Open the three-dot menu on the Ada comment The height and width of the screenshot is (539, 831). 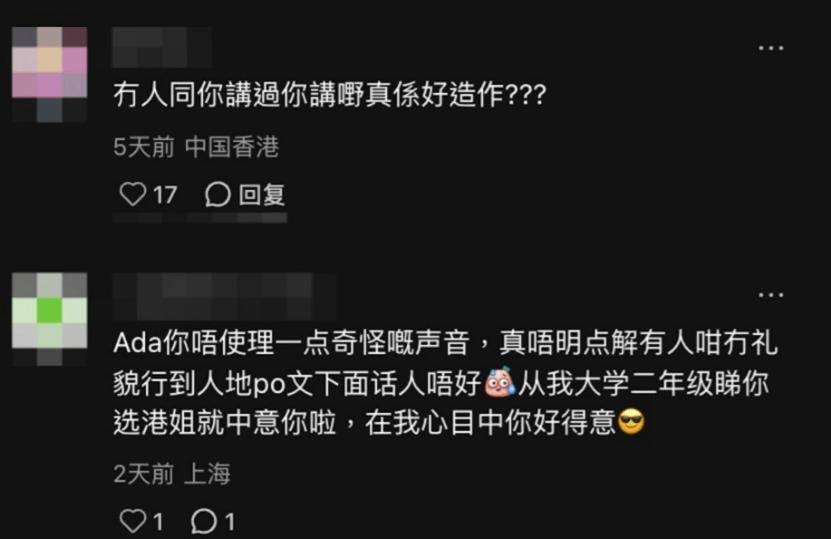click(771, 295)
